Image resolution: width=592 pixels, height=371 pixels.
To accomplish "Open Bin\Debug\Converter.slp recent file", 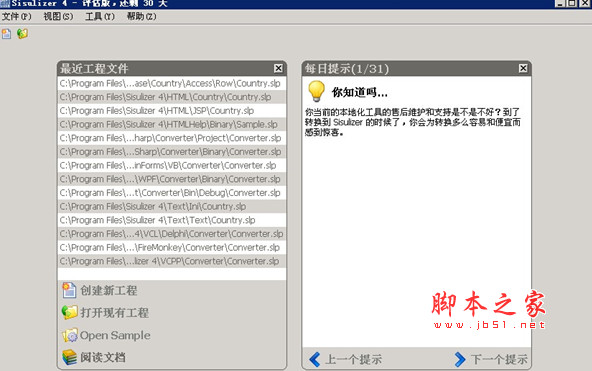I will click(172, 193).
